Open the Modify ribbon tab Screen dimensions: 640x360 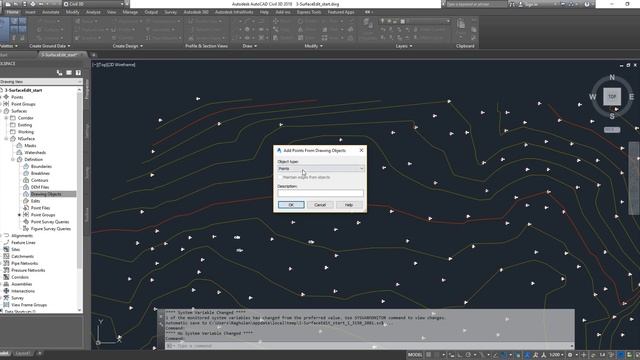(73, 12)
